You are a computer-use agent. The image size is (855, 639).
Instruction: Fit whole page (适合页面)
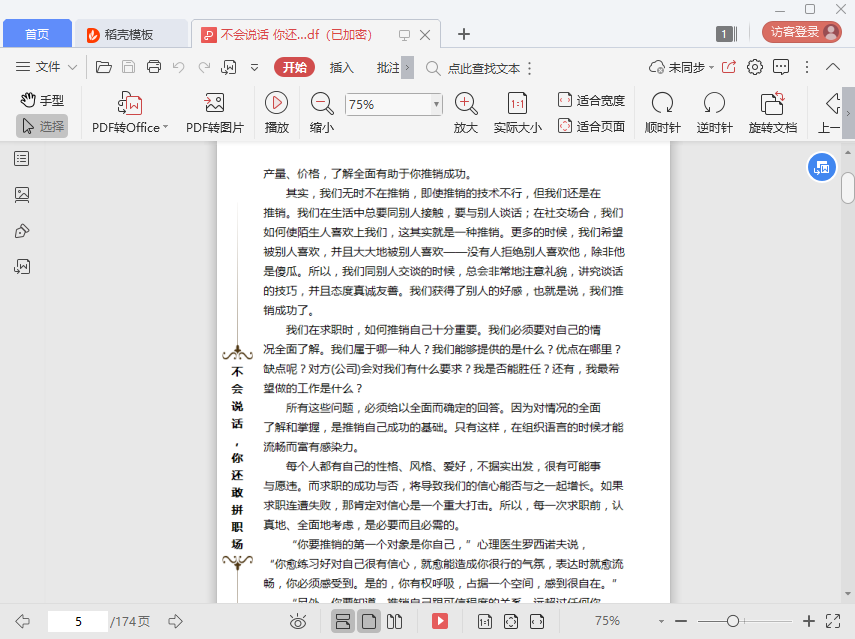point(591,126)
